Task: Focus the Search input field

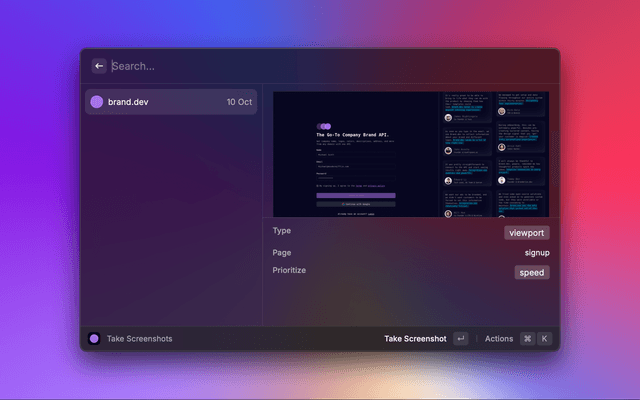Action: point(300,66)
